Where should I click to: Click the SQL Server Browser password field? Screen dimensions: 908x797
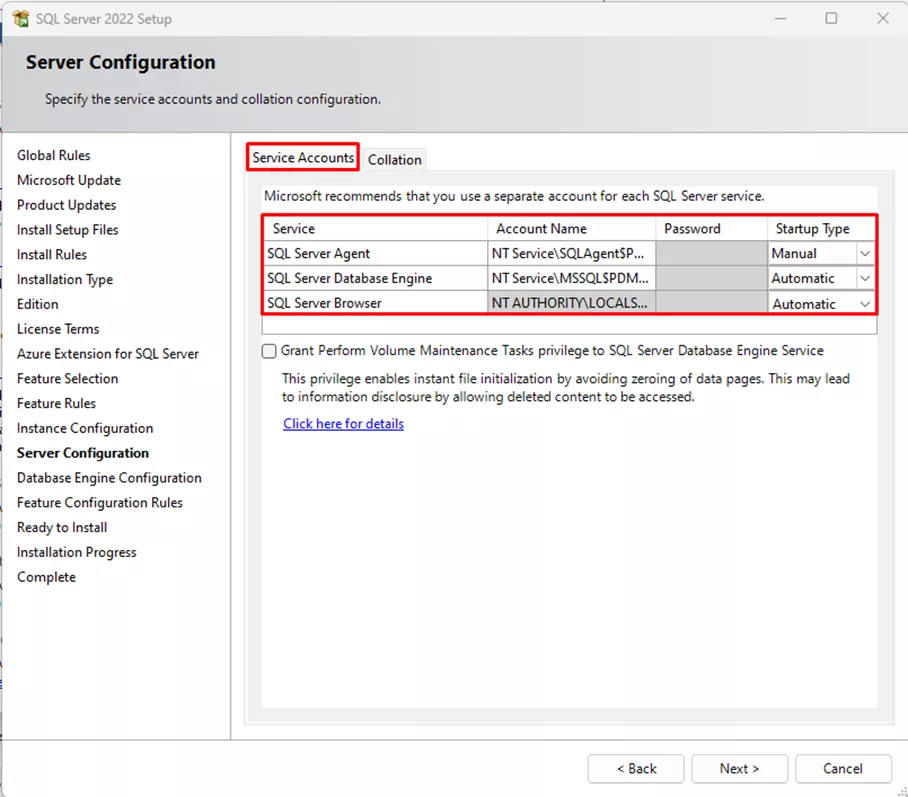pyautogui.click(x=712, y=303)
